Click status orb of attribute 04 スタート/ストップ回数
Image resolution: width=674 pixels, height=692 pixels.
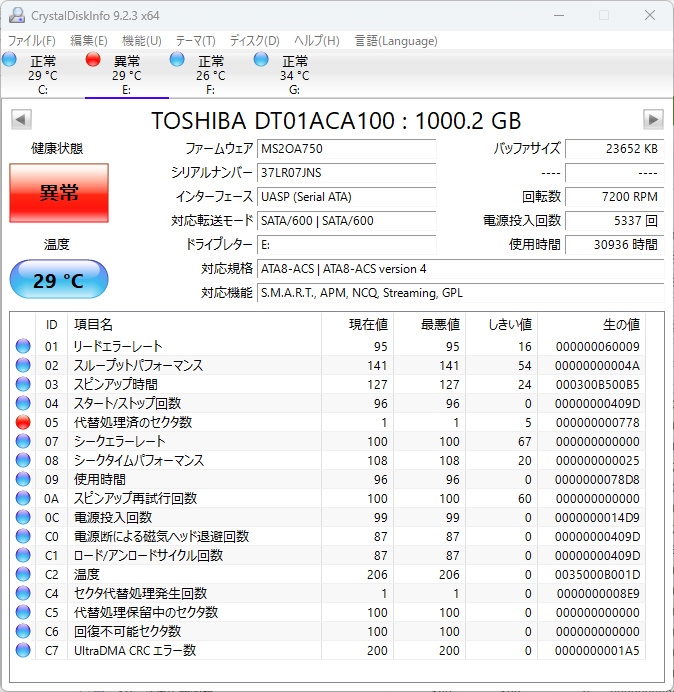click(23, 403)
